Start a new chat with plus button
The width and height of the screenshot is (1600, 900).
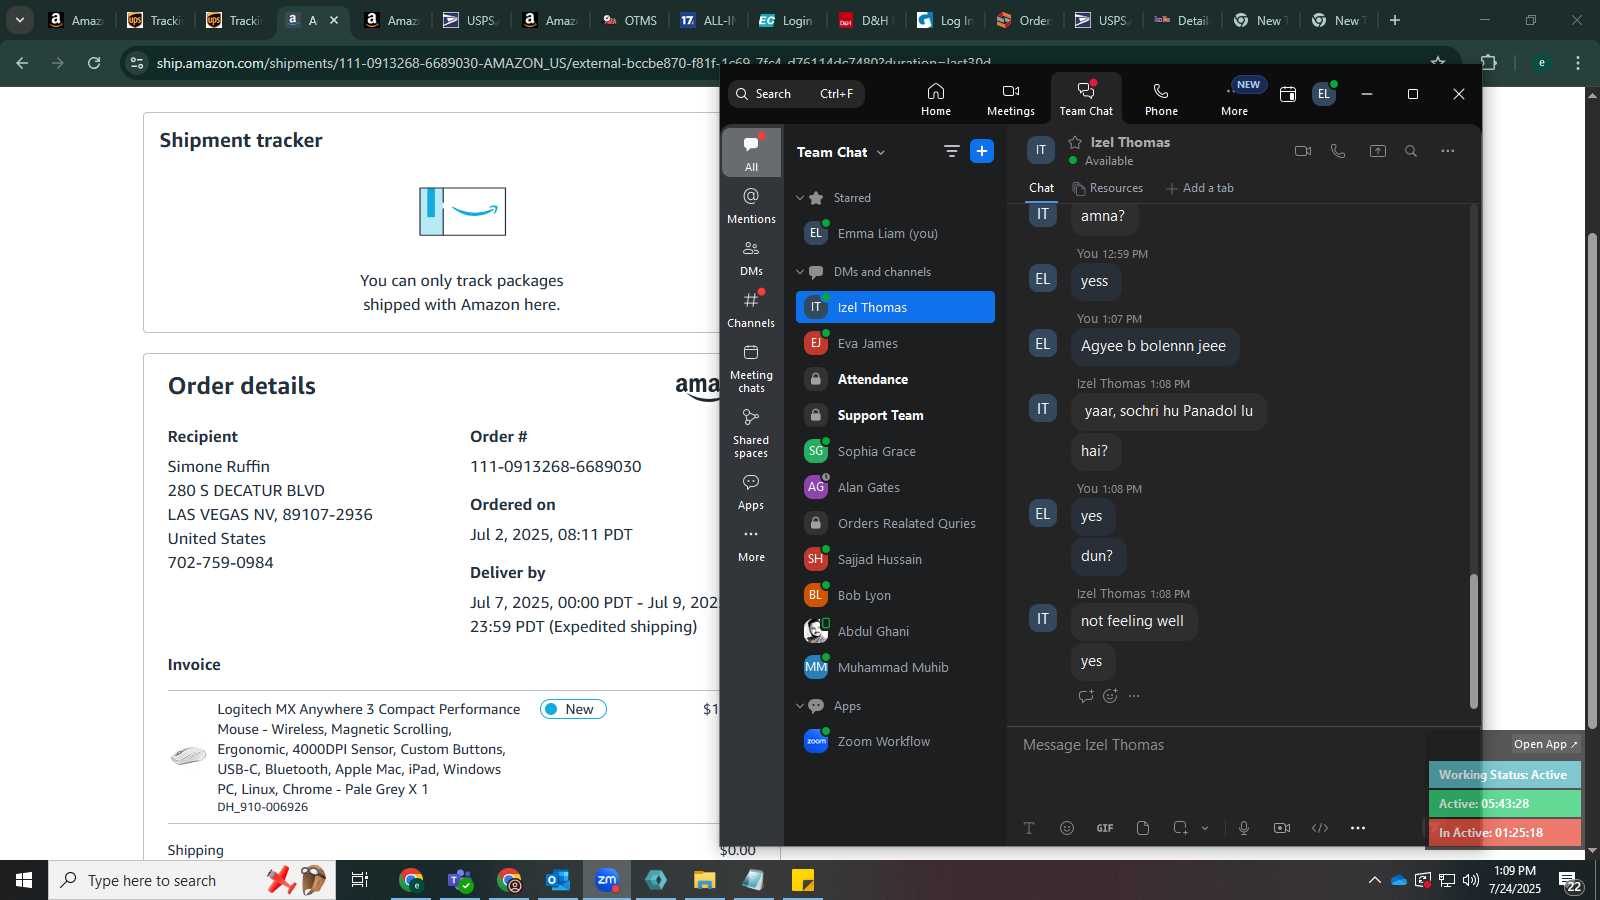(x=982, y=151)
